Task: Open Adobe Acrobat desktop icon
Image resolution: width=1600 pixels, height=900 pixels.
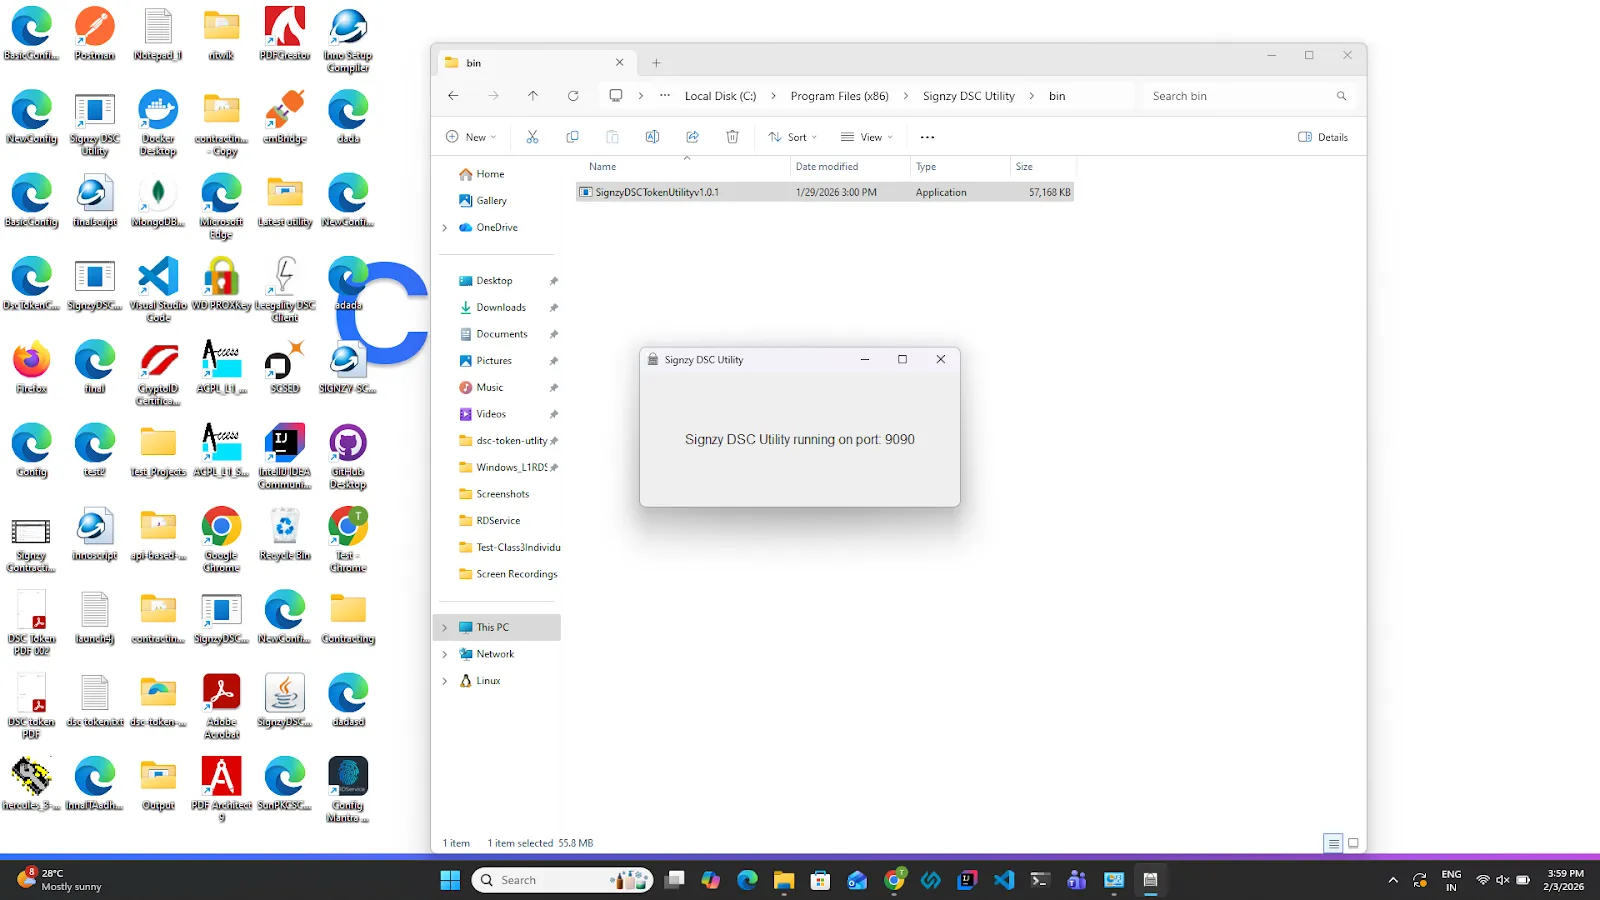Action: [x=221, y=706]
